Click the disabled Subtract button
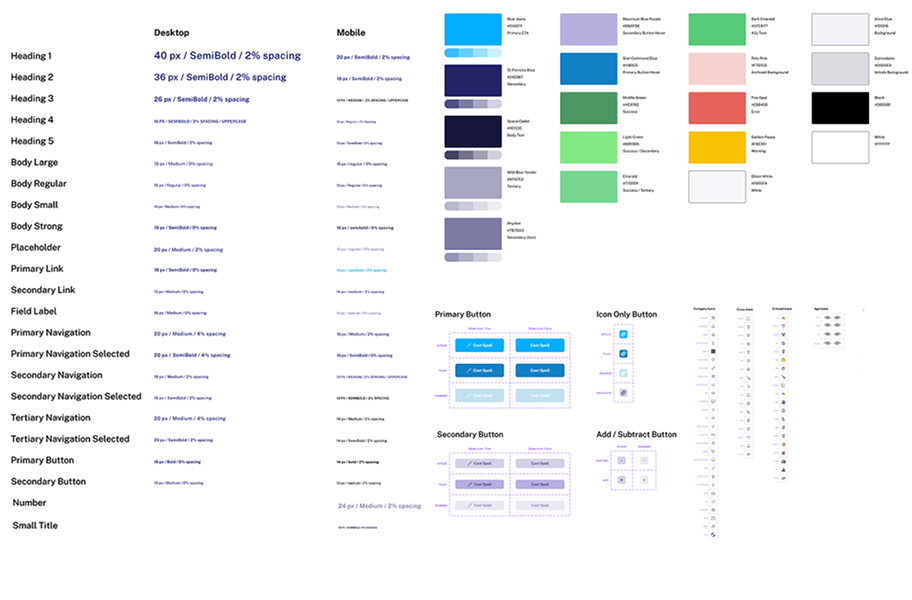The image size is (912, 600). click(644, 460)
